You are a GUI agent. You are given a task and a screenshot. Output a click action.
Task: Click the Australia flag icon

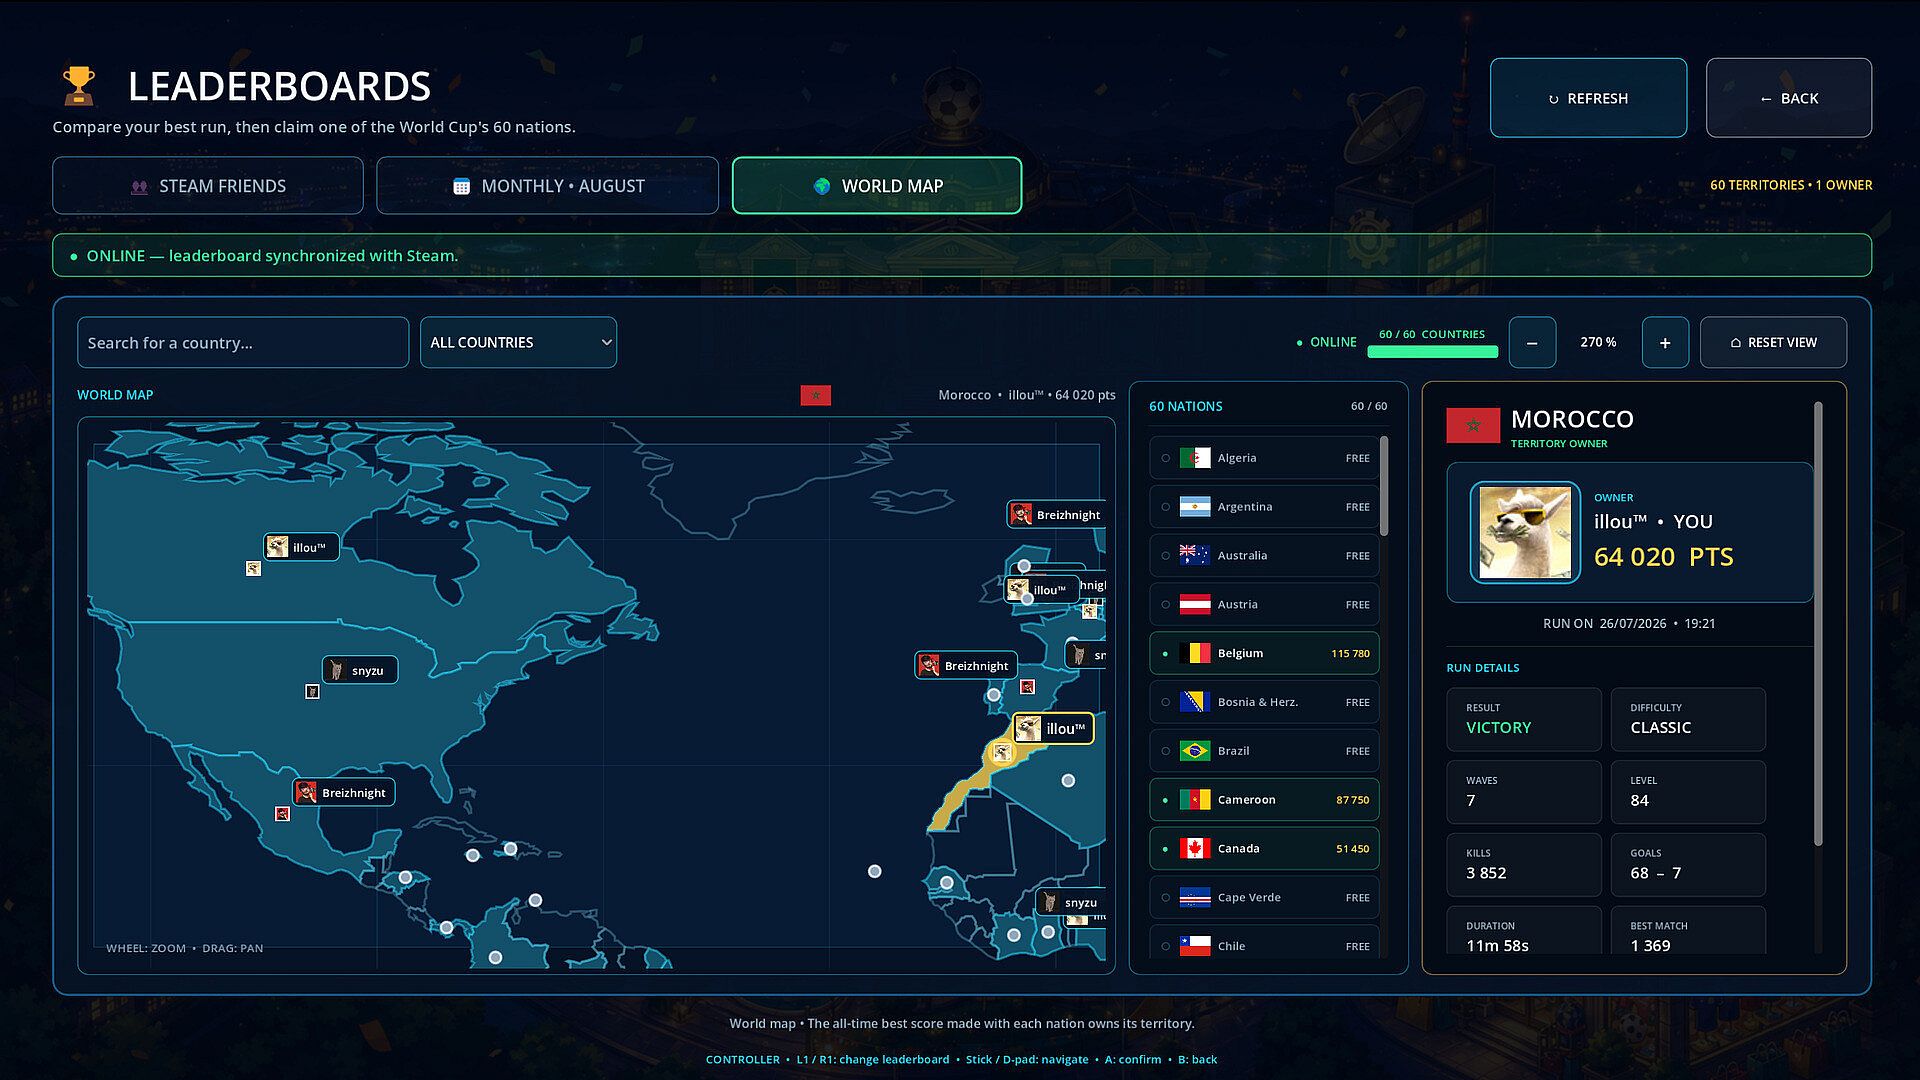pyautogui.click(x=1195, y=556)
